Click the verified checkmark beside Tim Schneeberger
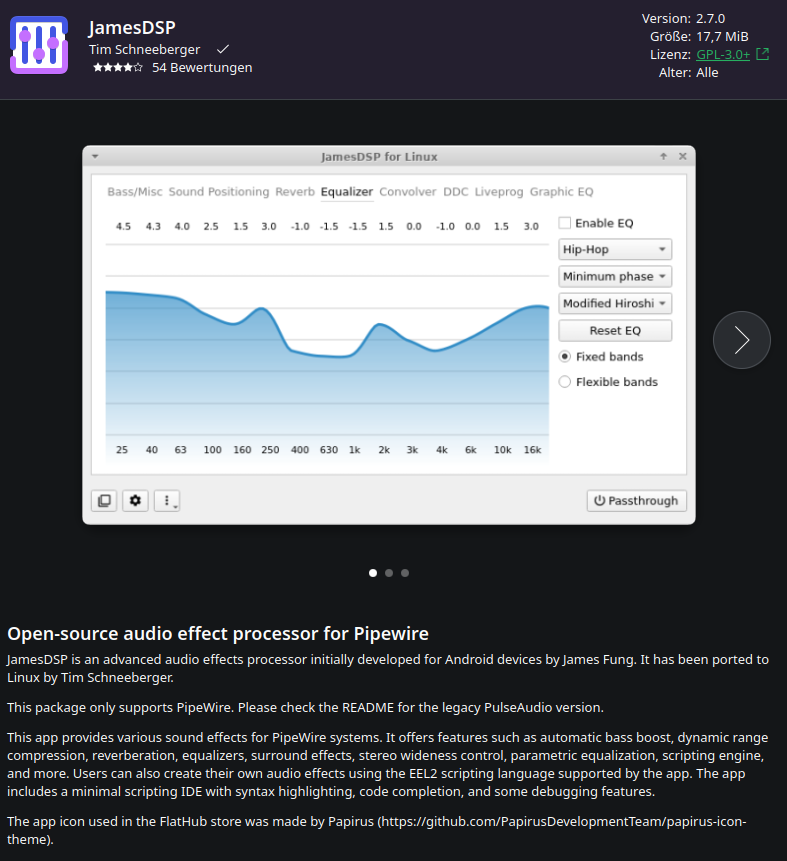 pyautogui.click(x=222, y=49)
